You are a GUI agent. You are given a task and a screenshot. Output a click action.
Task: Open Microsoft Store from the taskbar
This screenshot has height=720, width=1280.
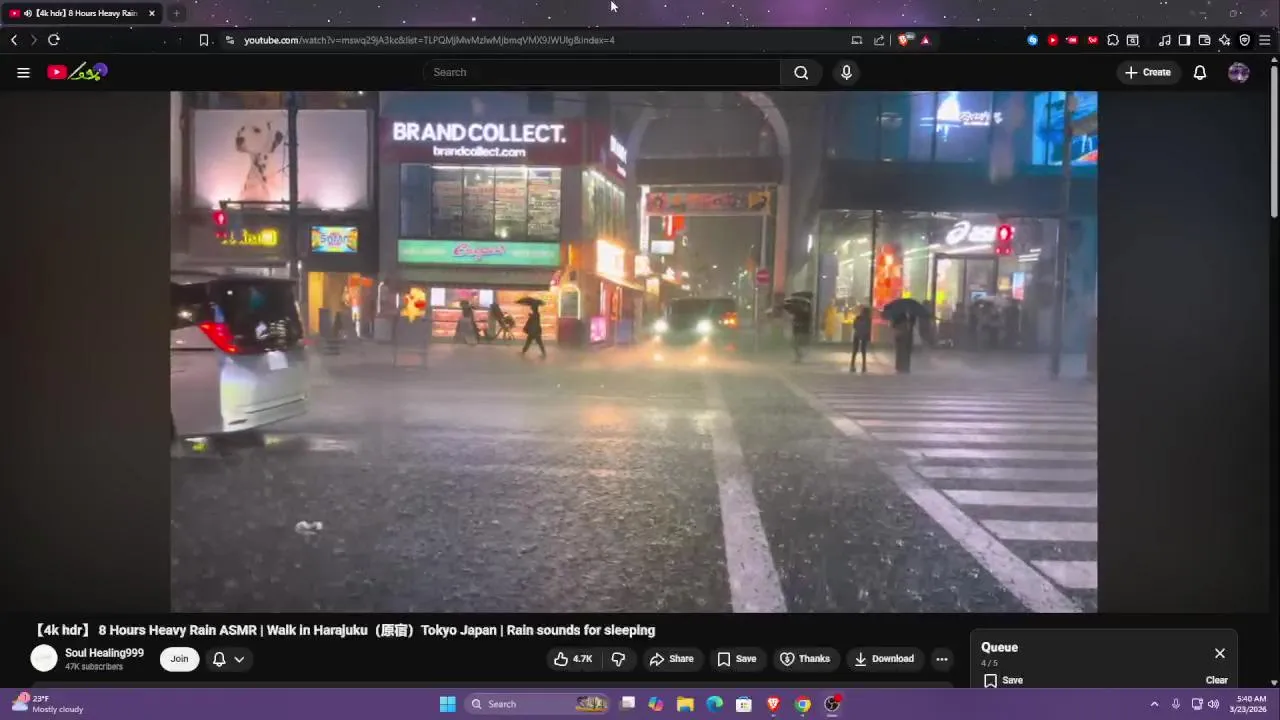(744, 704)
